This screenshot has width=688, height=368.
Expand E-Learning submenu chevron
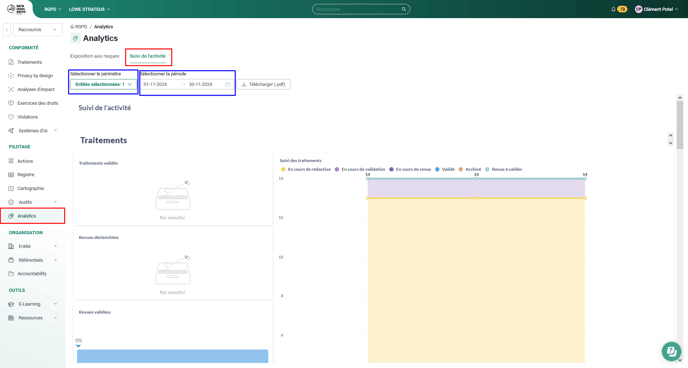tap(55, 304)
